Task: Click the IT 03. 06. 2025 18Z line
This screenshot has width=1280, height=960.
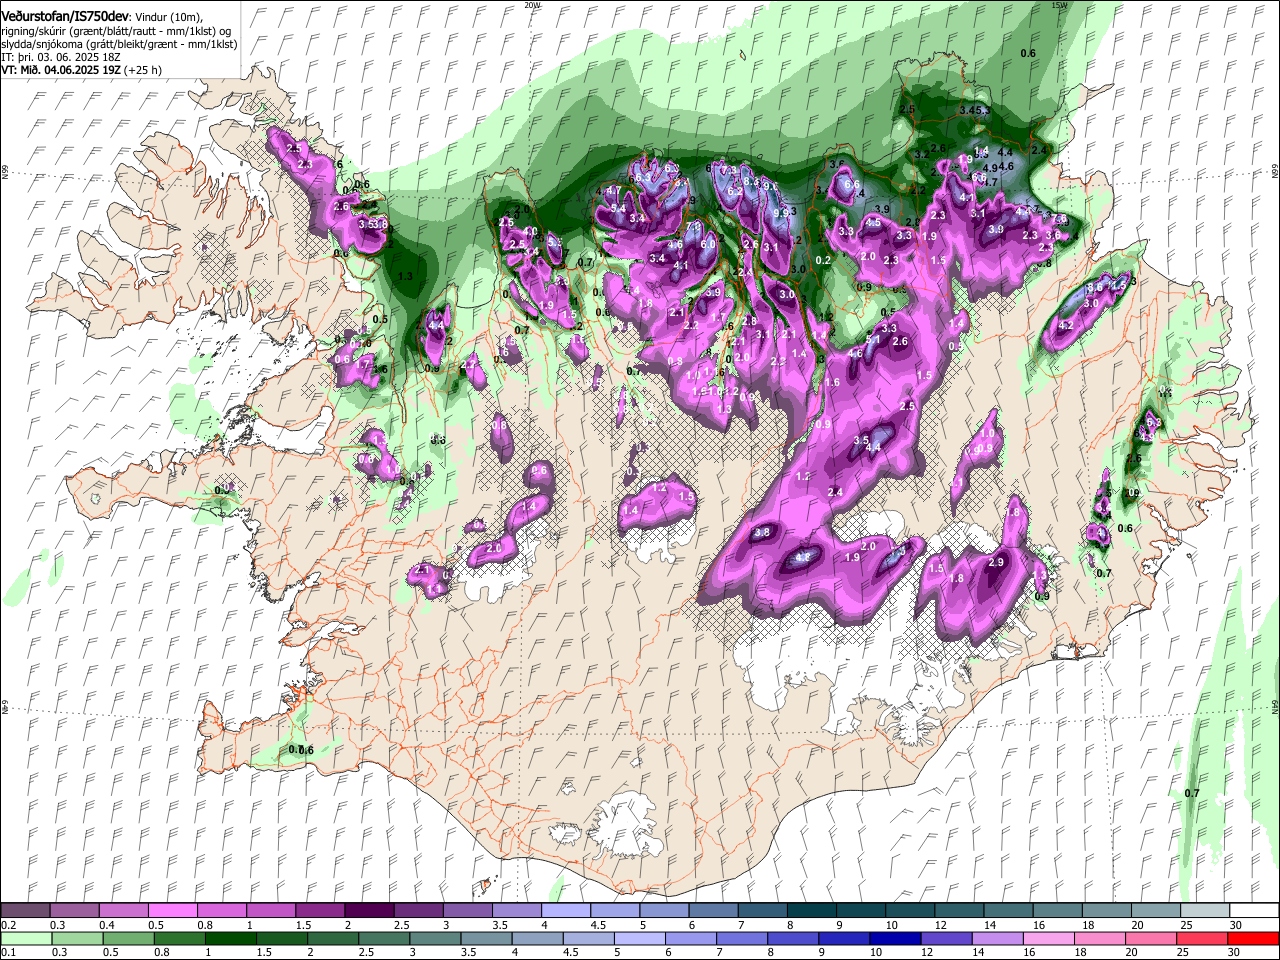Action: 61,58
